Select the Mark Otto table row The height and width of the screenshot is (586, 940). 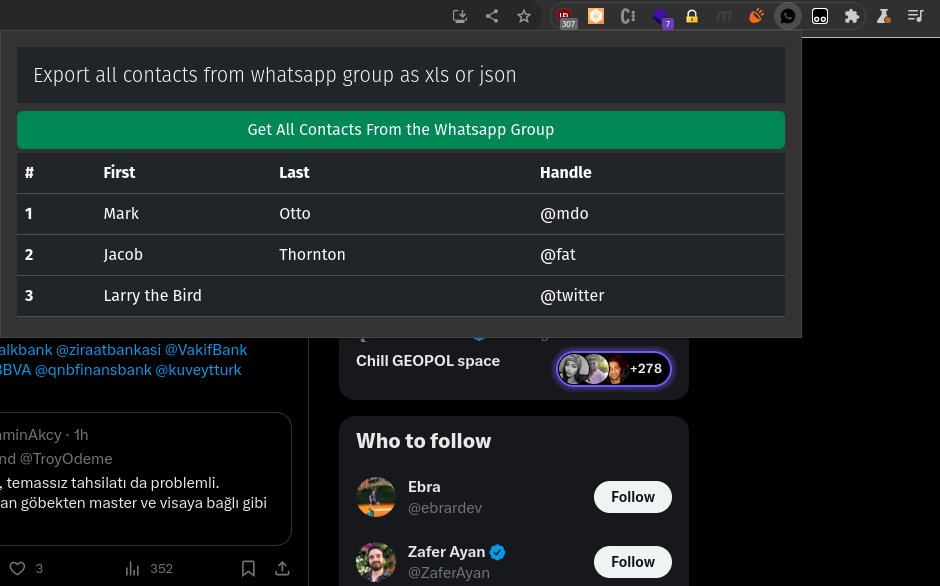[400, 214]
